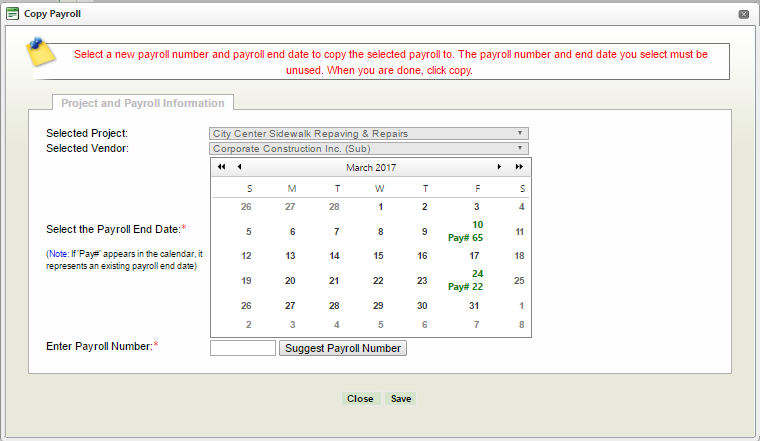760x441 pixels.
Task: Jump calendar forward one year
Action: 519,167
